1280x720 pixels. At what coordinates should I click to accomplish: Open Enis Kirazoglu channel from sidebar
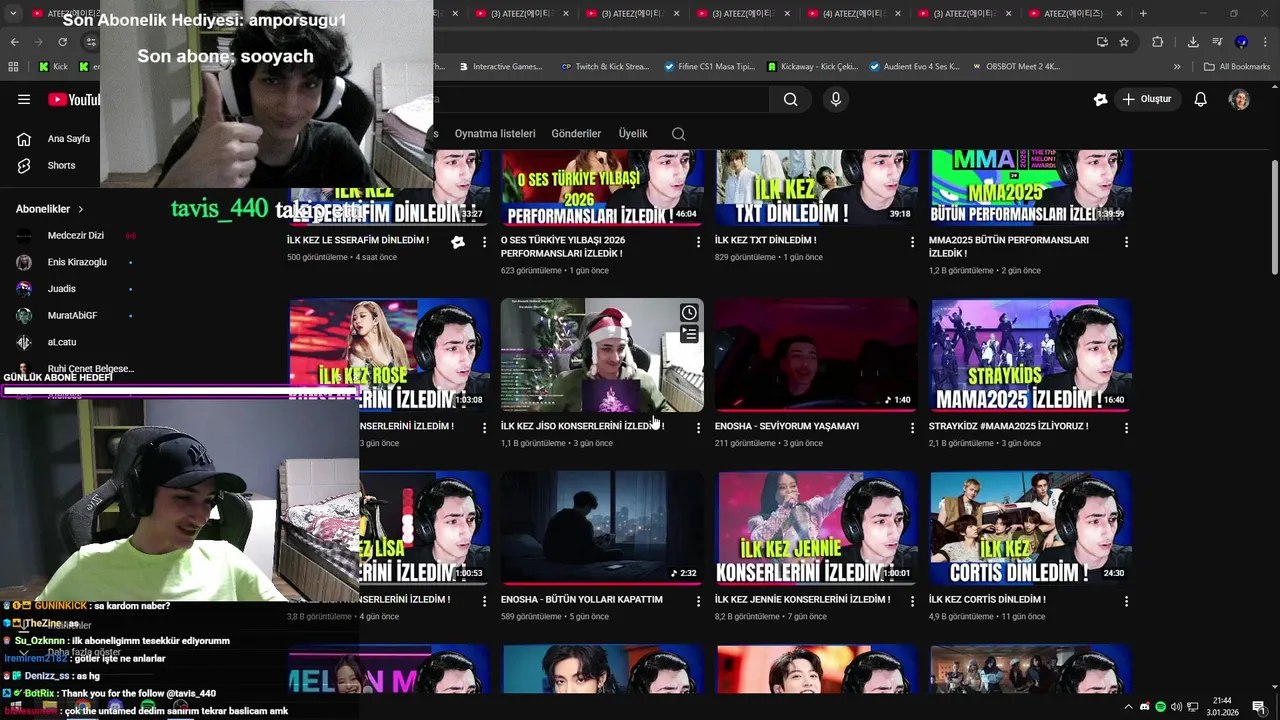(x=76, y=262)
